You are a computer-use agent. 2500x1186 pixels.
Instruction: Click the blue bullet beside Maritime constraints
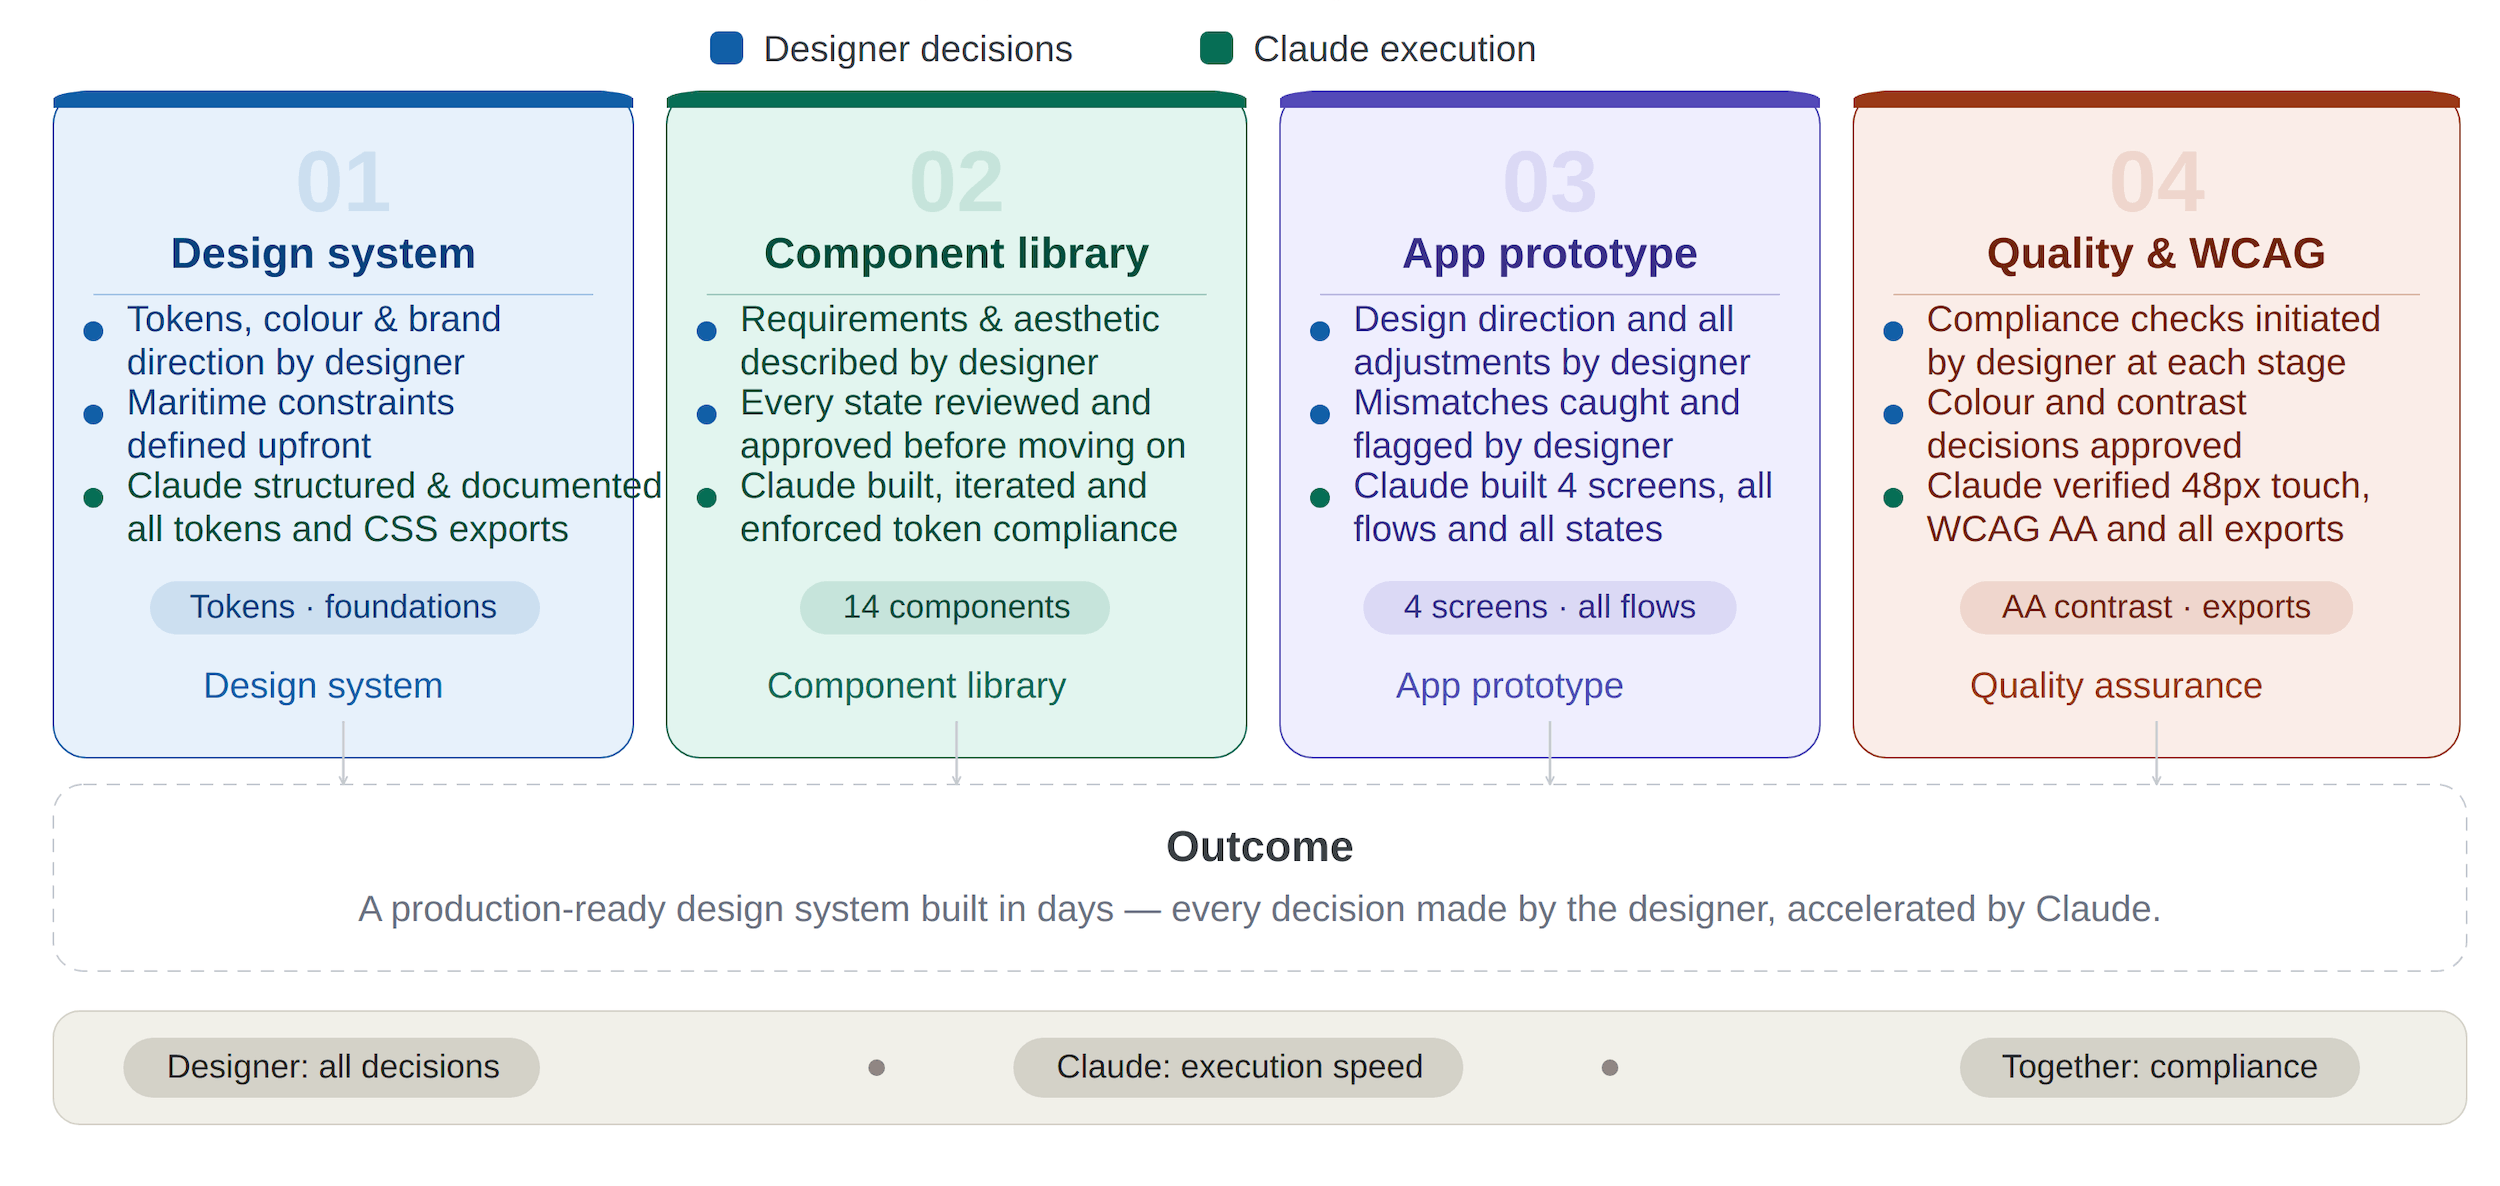94,414
